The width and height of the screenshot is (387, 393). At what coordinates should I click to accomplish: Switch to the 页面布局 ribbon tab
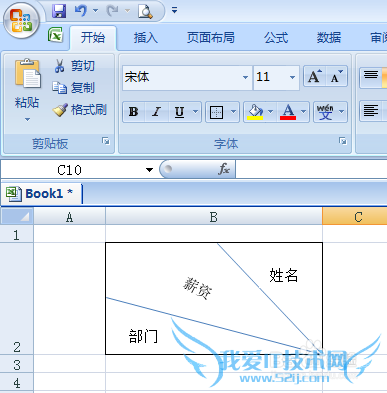211,38
